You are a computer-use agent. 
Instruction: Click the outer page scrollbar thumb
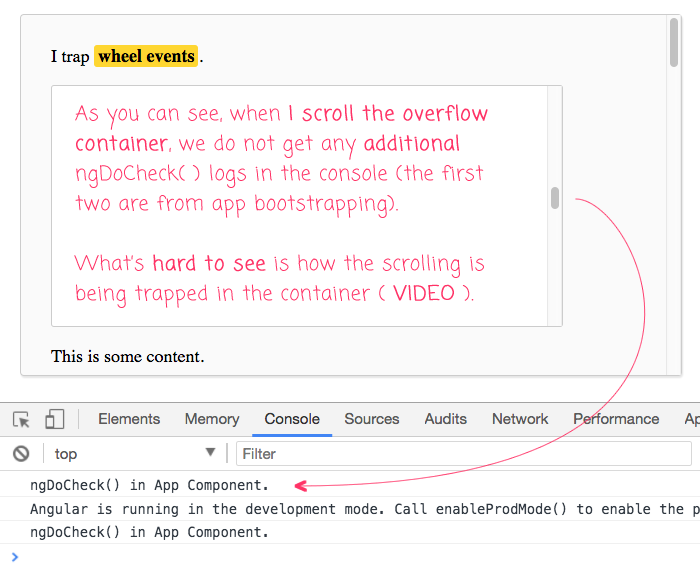coord(674,42)
